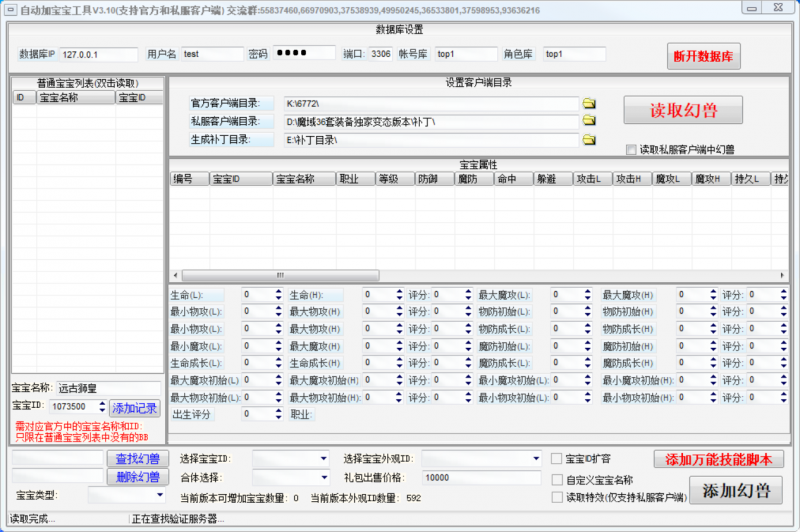Click the 宝宝名称 field with 远古狮皇
Image resolution: width=800 pixels, height=532 pixels.
tap(108, 389)
